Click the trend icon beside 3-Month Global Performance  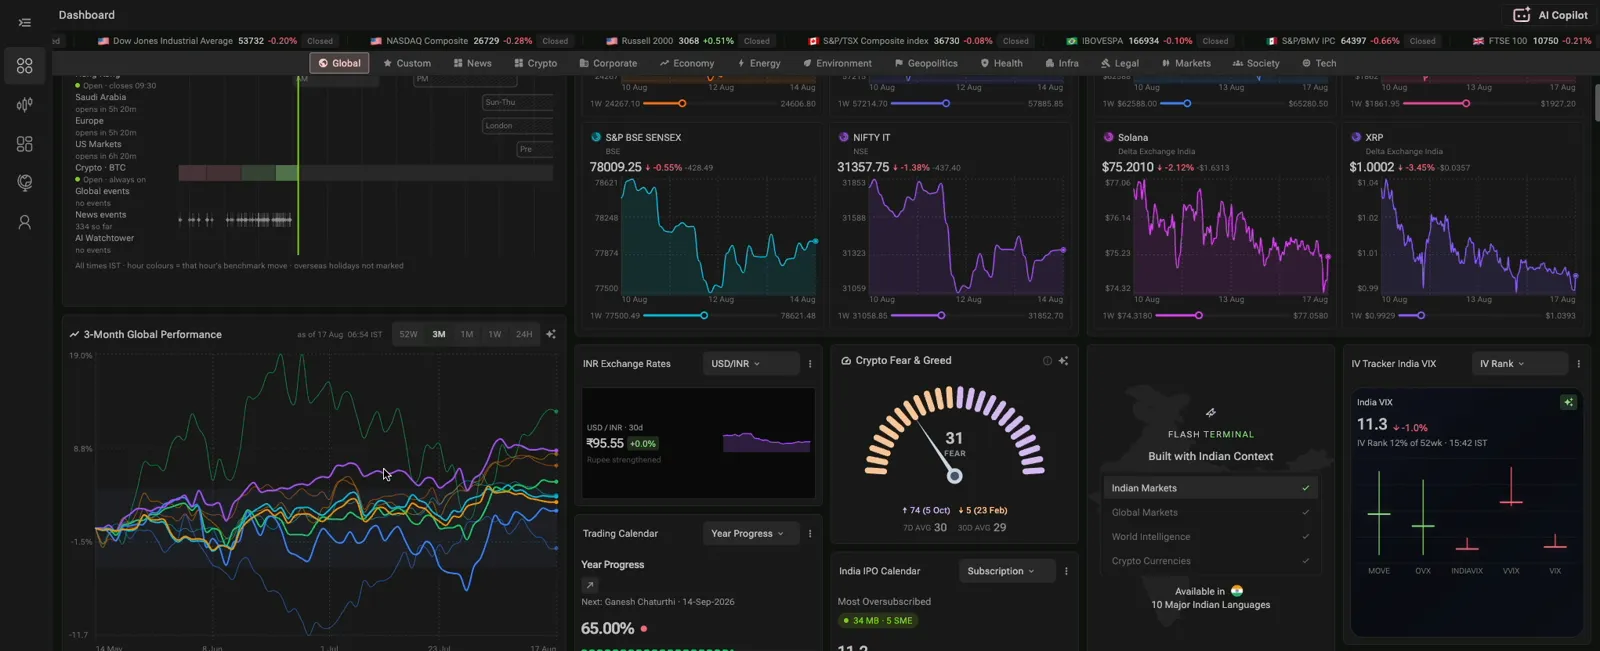[74, 334]
